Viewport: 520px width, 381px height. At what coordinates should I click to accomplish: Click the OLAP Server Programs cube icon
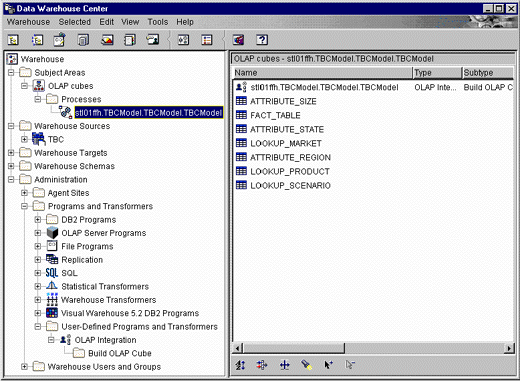[x=52, y=233]
